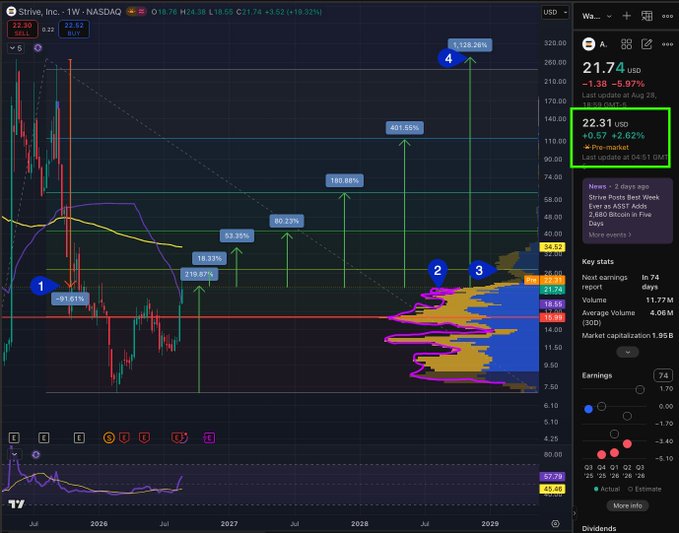Click the Strive logo in the details panel
Screen dimensions: 679x533
pos(588,44)
